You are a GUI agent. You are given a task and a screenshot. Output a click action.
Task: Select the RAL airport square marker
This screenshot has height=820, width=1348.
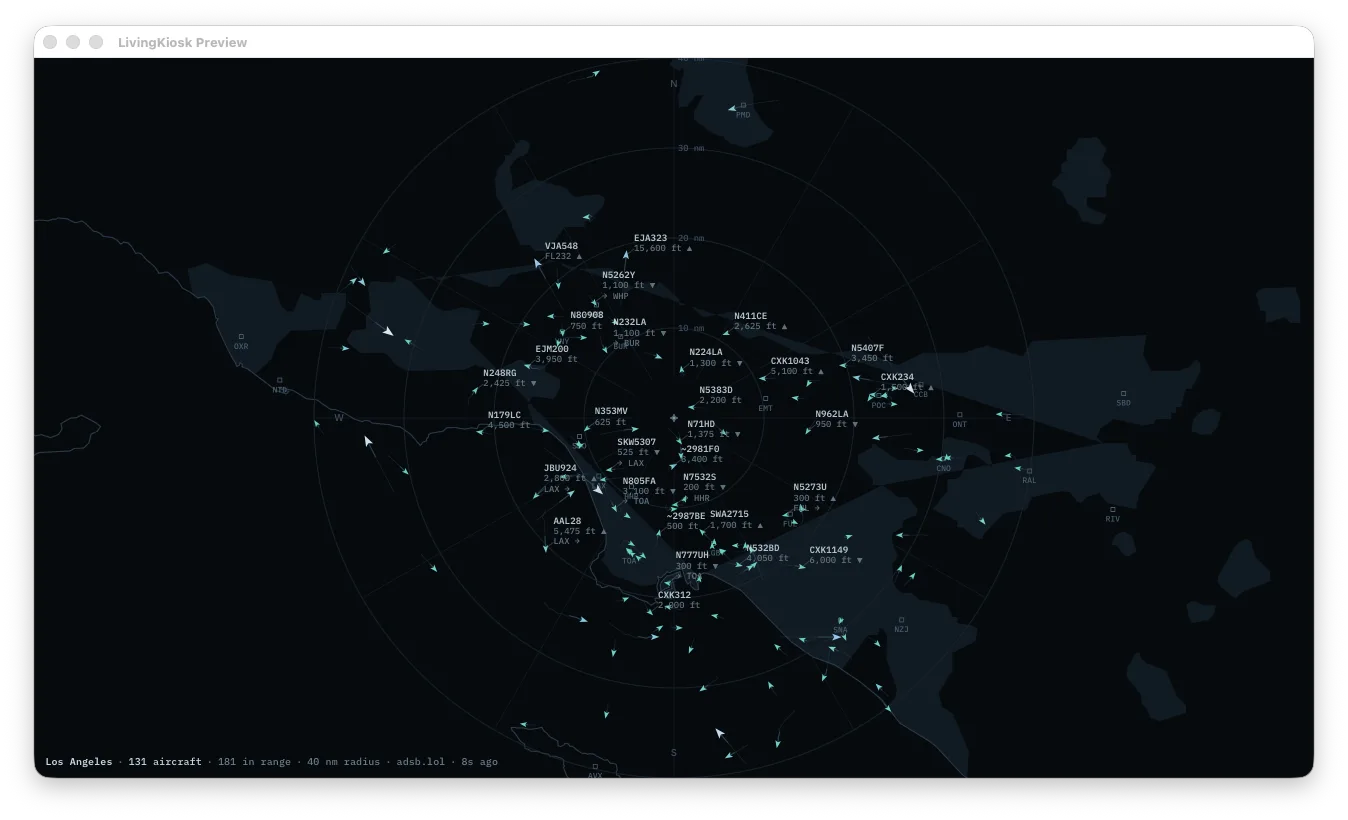1029,471
